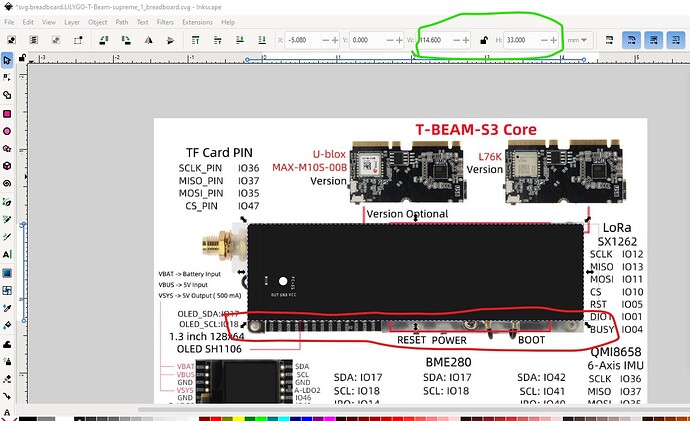Click Select All objects icon

[x=11, y=40]
